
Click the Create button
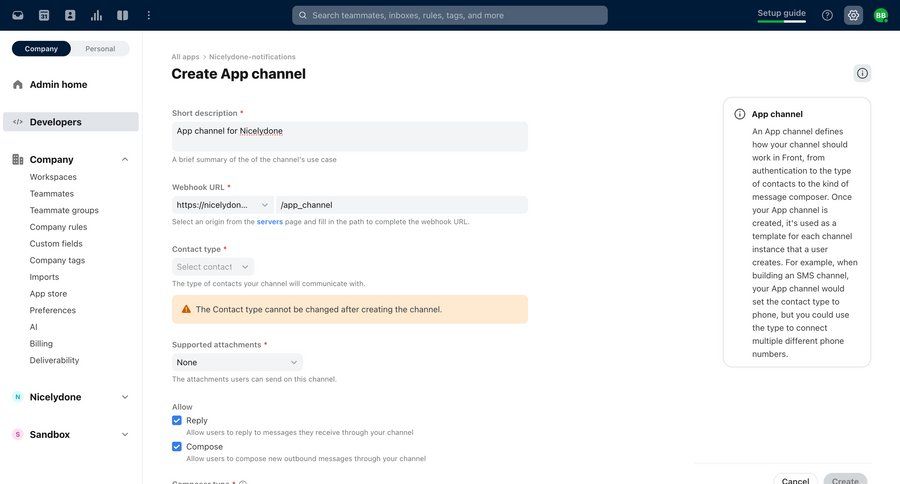(x=845, y=479)
